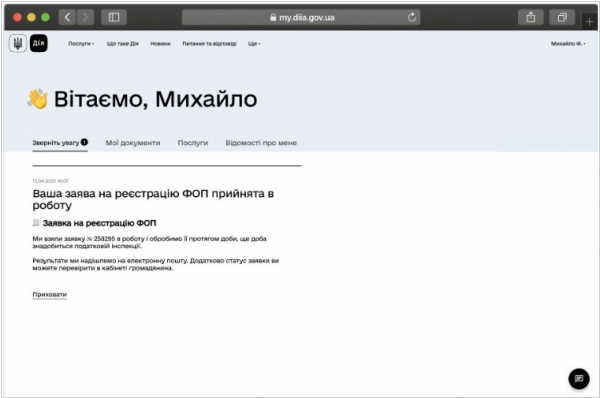Viewport: 600px width, 398px height.
Task: Open the chat support bubble icon
Action: (579, 378)
